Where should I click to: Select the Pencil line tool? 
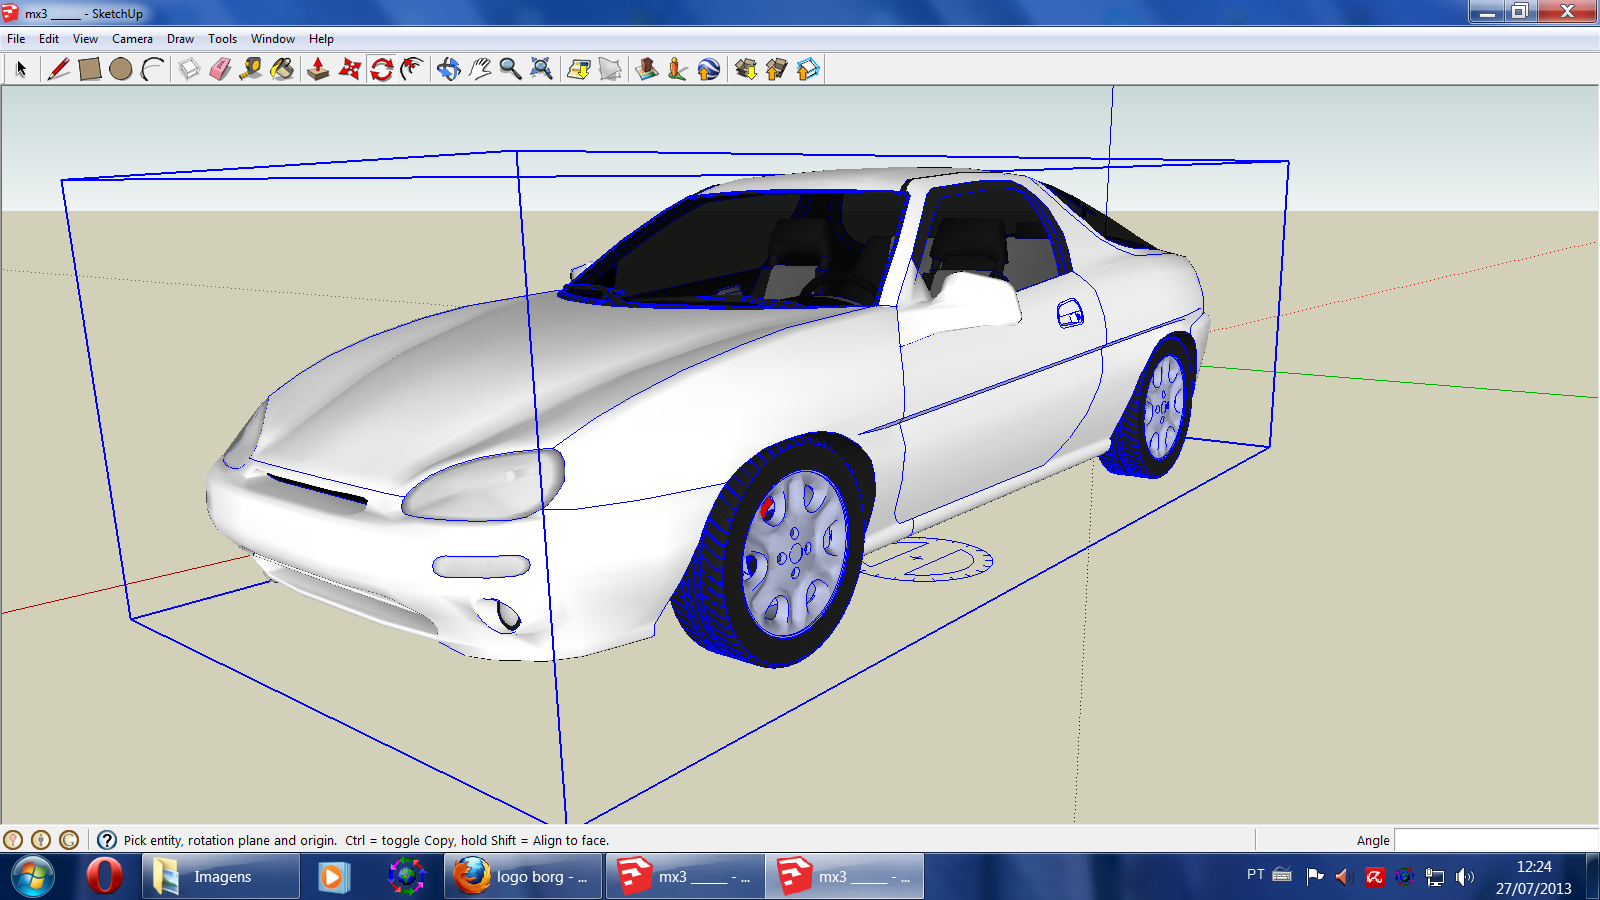59,69
